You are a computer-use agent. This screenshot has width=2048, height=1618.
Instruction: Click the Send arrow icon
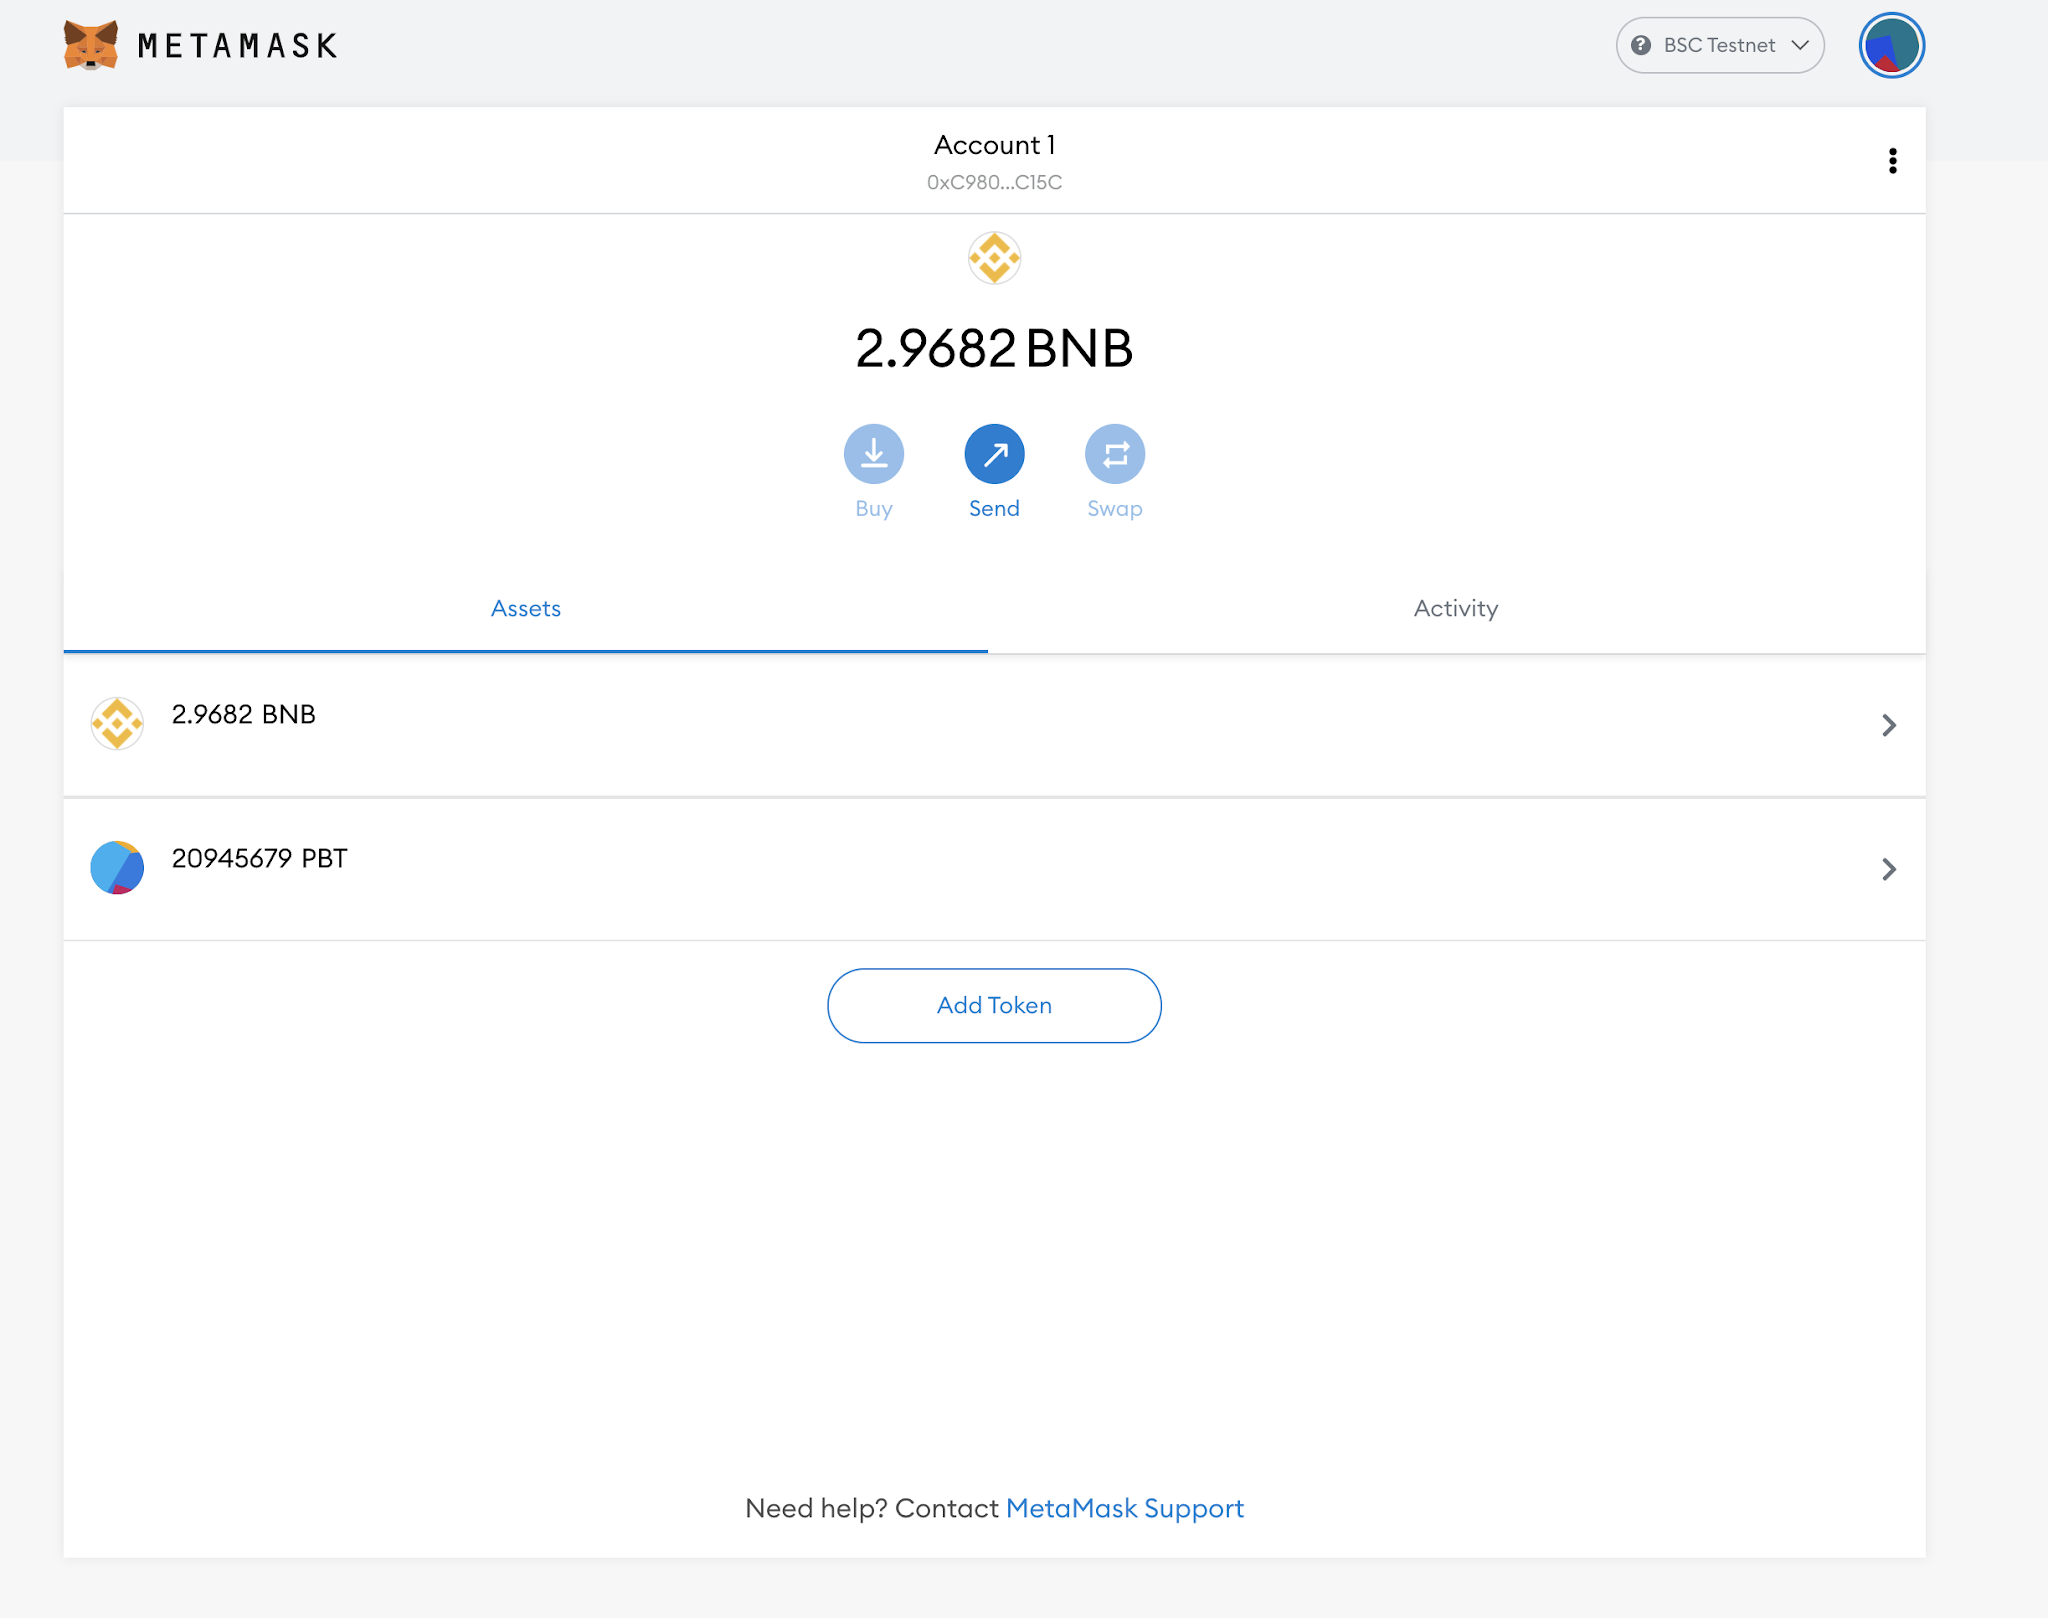pyautogui.click(x=994, y=454)
